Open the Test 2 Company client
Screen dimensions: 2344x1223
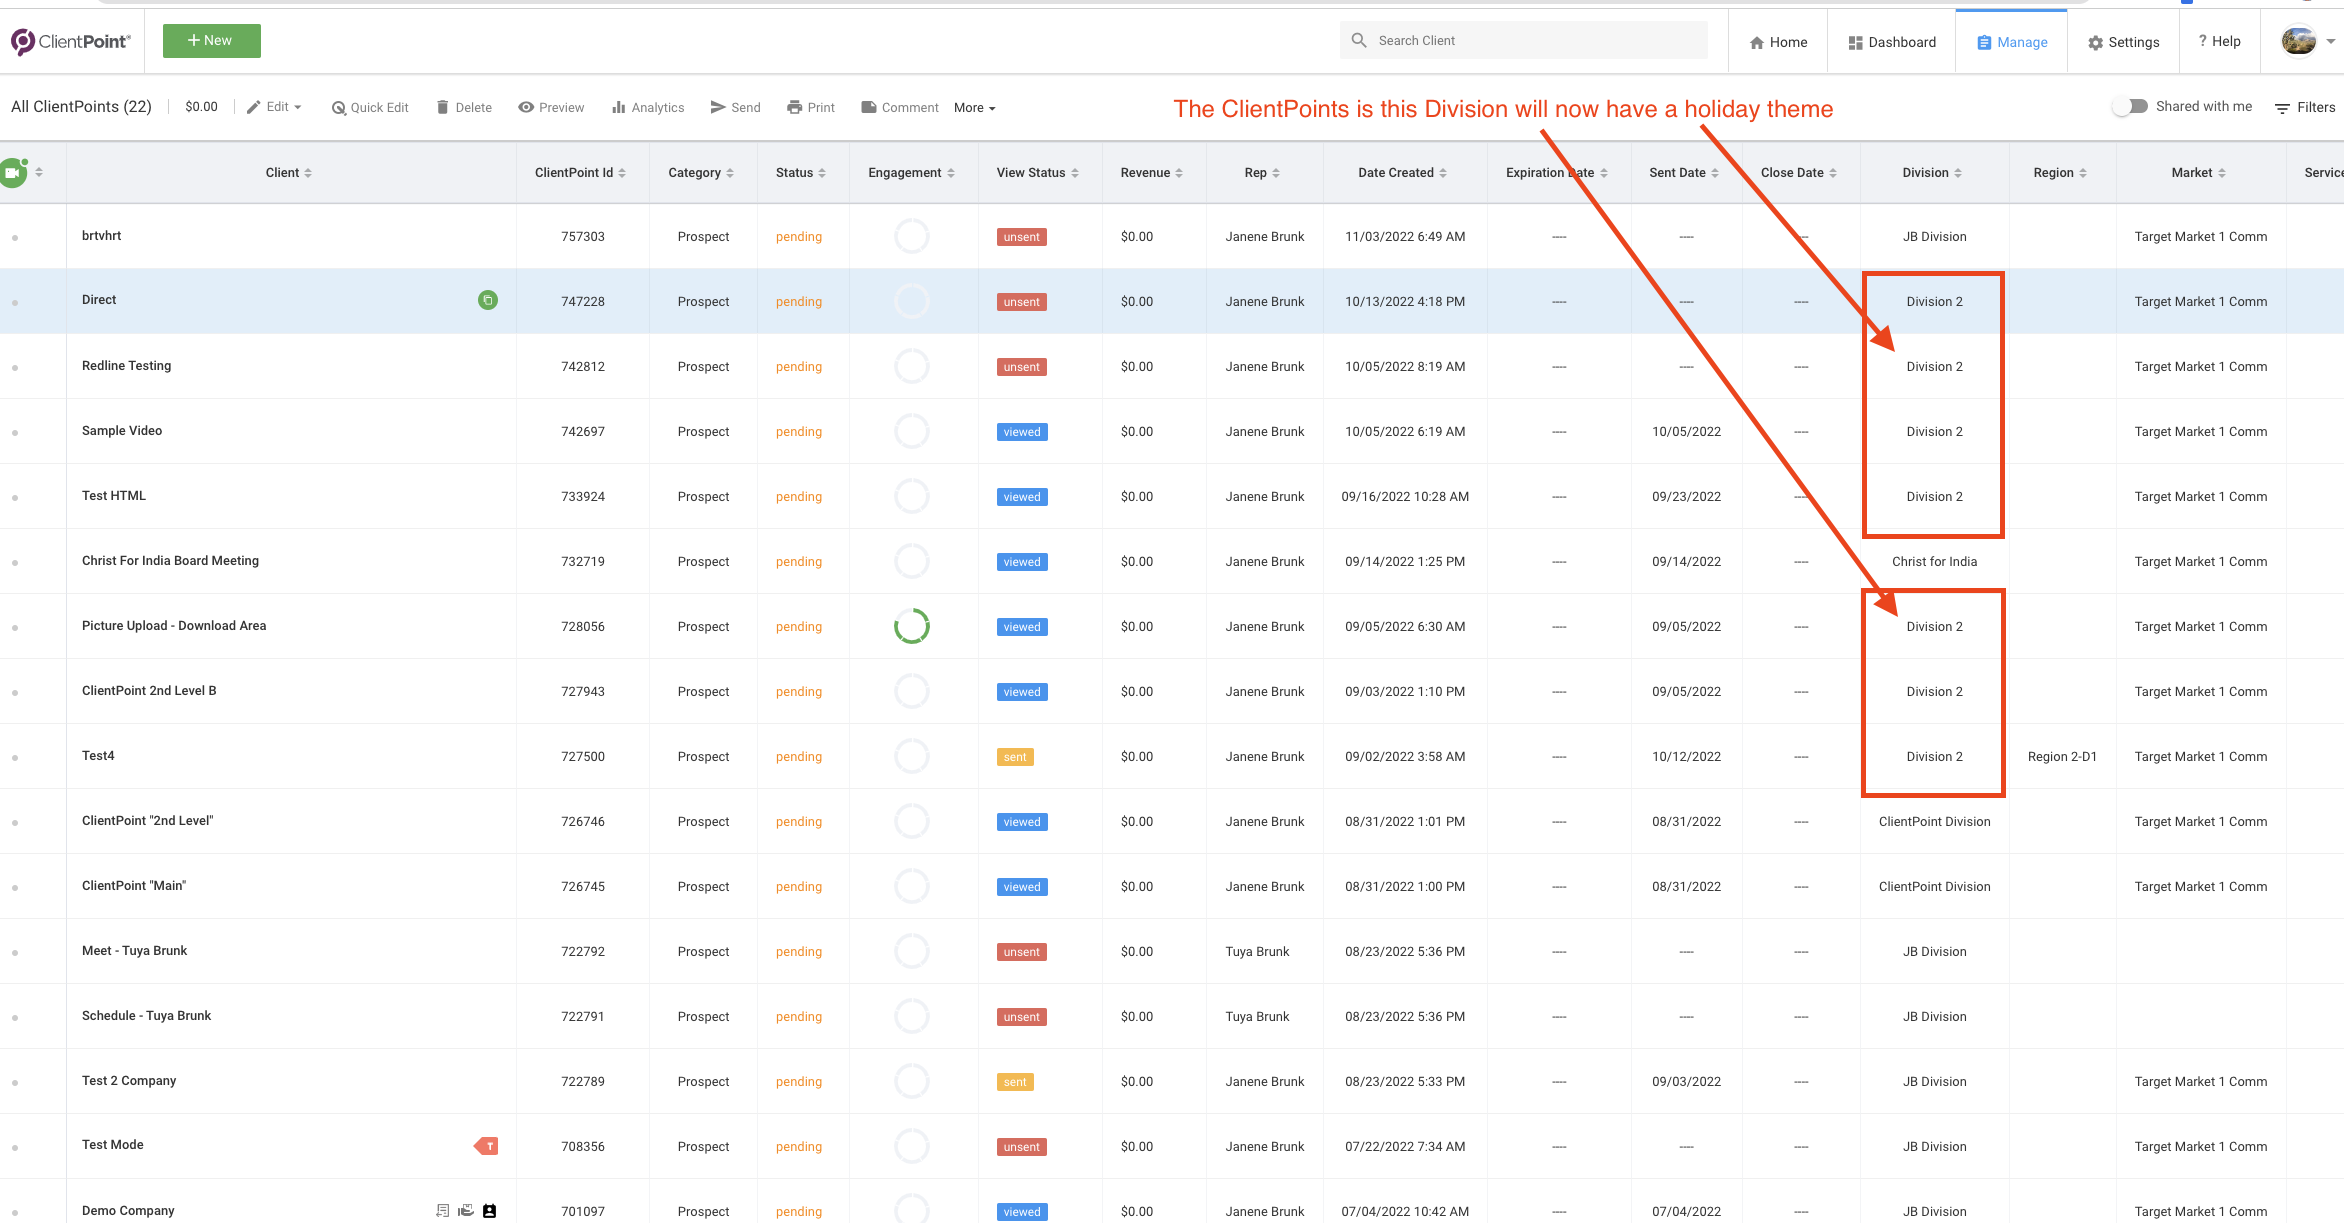click(129, 1081)
